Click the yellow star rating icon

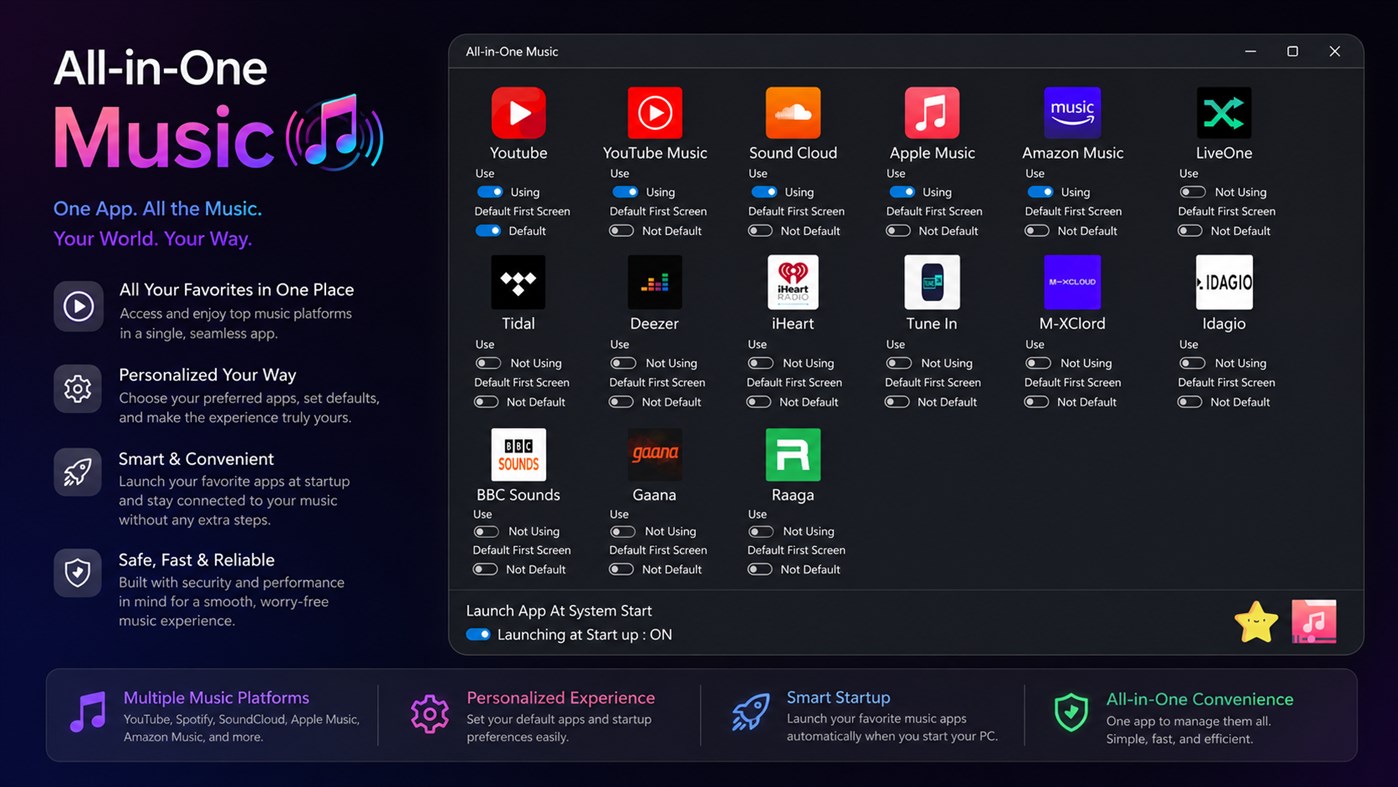click(1256, 622)
